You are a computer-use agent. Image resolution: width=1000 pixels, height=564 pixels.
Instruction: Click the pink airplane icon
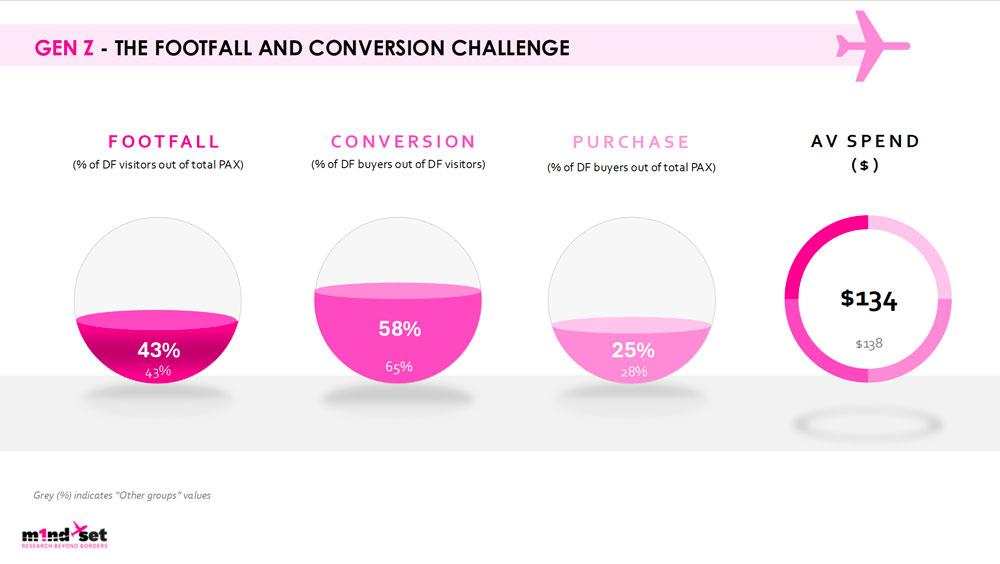[872, 46]
